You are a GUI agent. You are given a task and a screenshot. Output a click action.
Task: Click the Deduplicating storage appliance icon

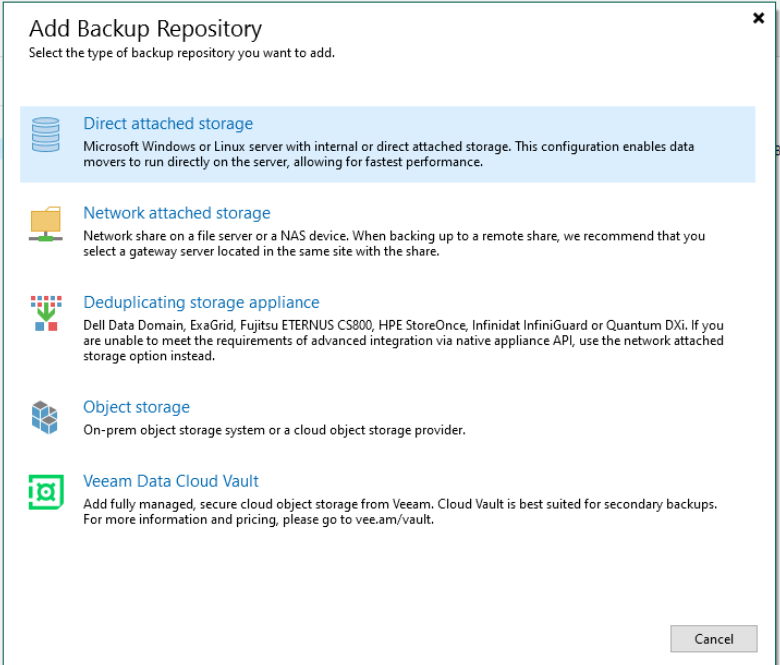(x=46, y=313)
